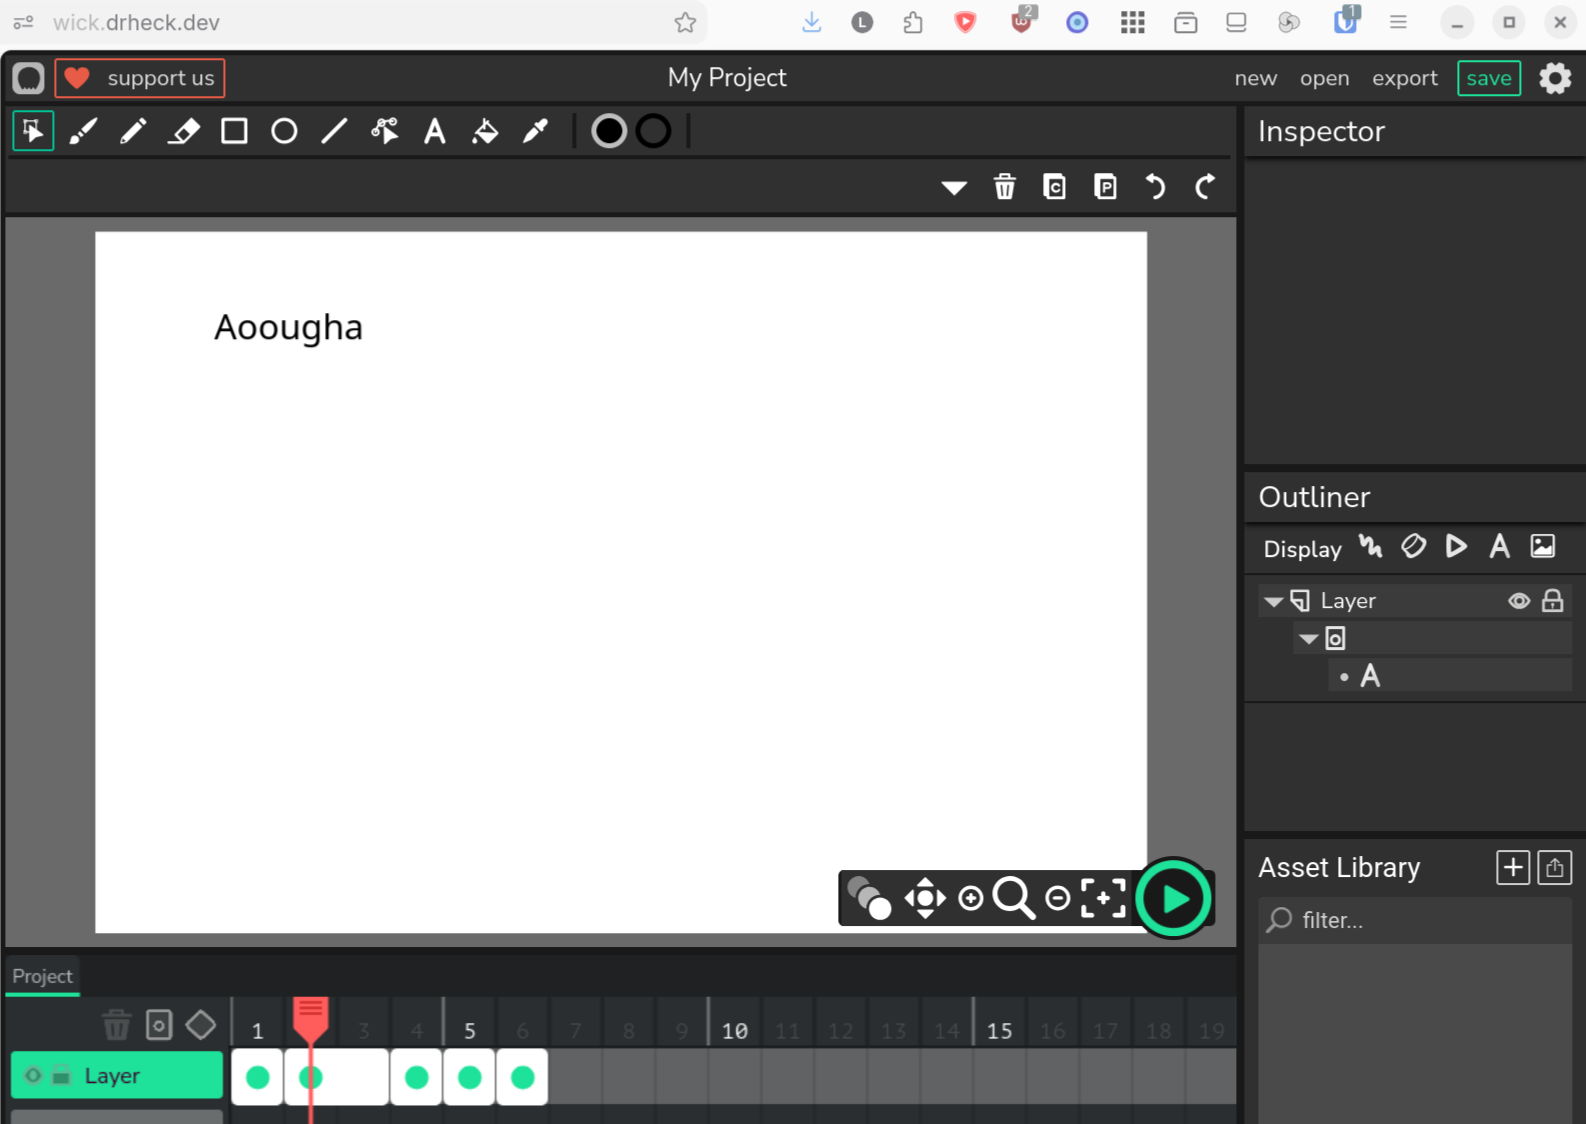Toggle onion skinning
Image resolution: width=1586 pixels, height=1124 pixels.
click(x=868, y=898)
